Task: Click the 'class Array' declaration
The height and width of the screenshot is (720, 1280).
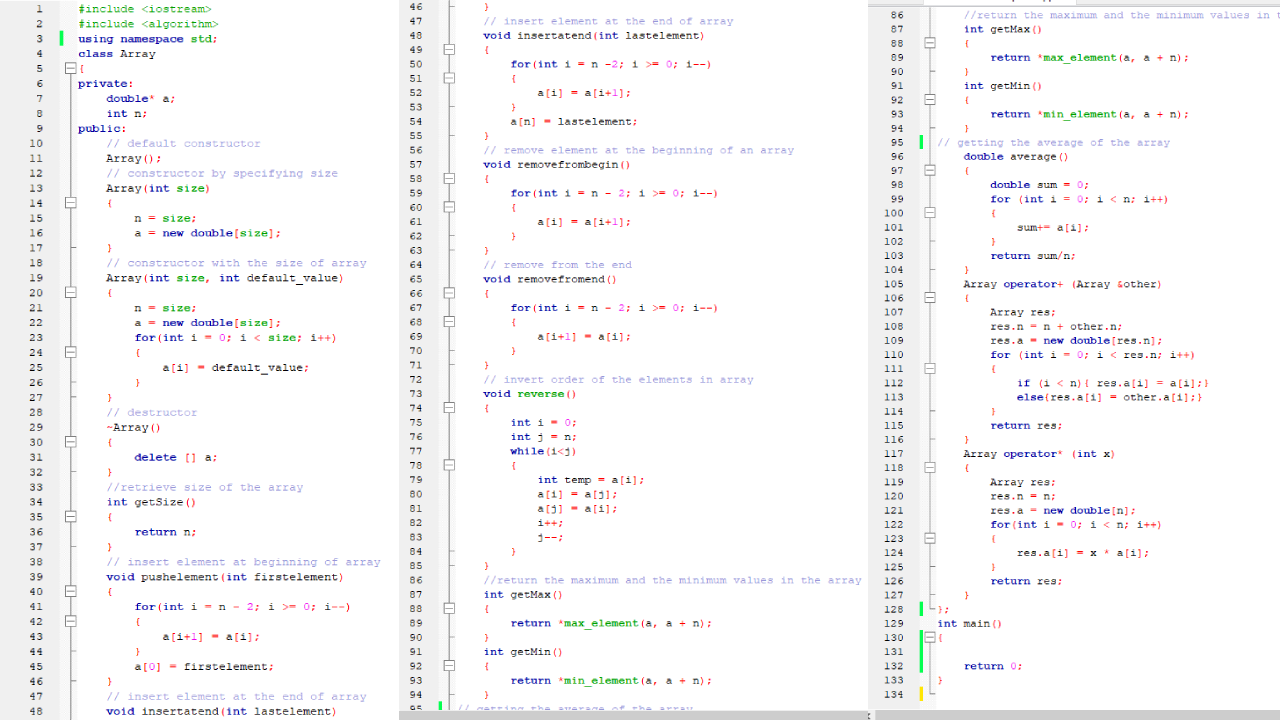Action: [x=117, y=54]
